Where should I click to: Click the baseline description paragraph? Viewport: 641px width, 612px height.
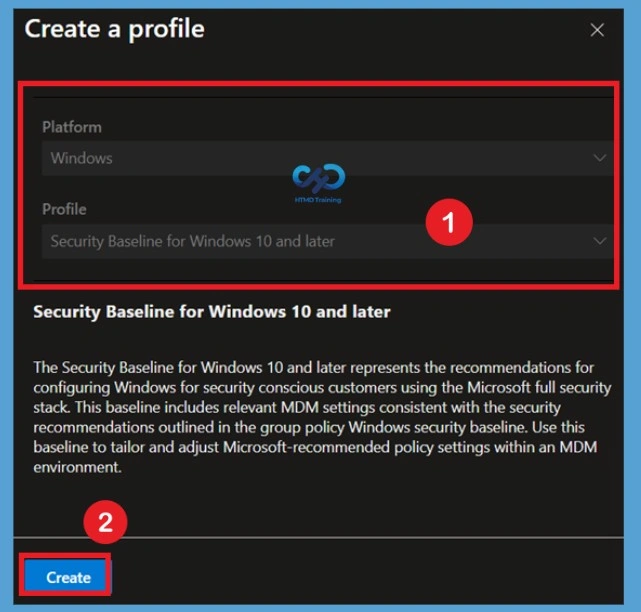(x=322, y=417)
